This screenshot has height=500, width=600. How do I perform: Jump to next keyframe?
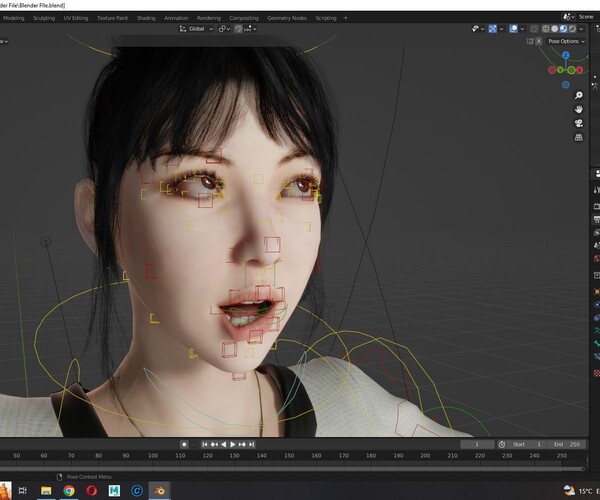click(x=242, y=445)
